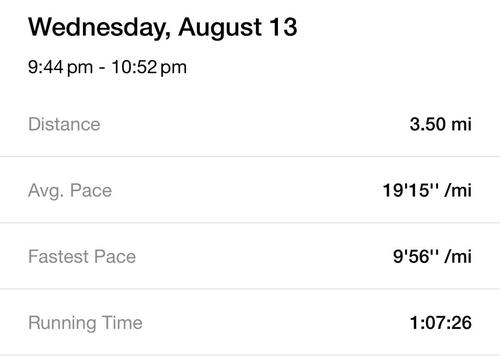Screen dimensions: 500x363
Task: Click the 1:07:26 running time value
Action: click(440, 323)
